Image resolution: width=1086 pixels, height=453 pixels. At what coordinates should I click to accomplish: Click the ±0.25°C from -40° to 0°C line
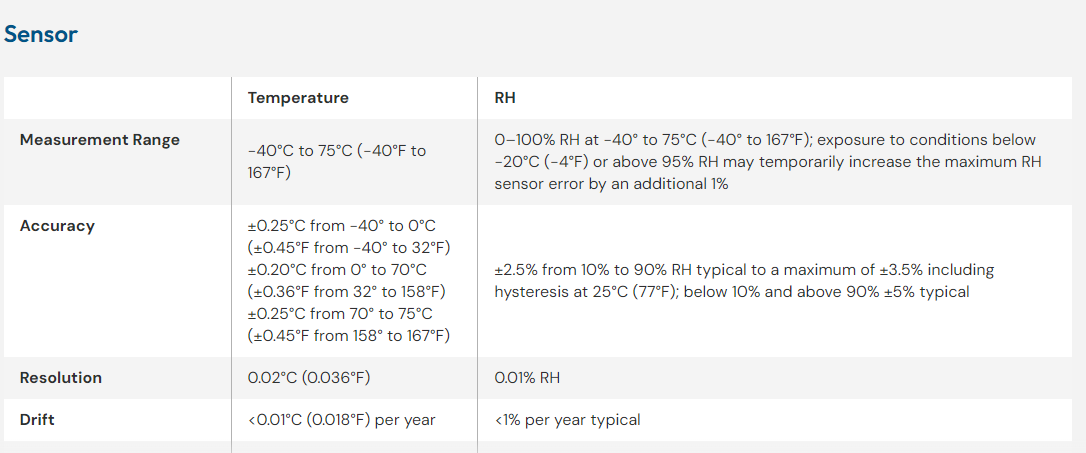[x=341, y=226]
